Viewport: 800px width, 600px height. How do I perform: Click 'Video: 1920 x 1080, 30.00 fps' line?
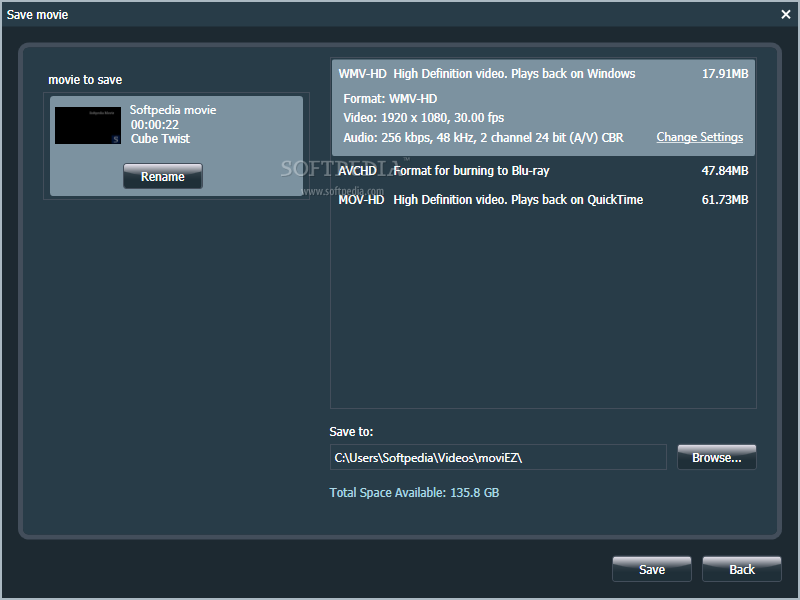point(423,118)
